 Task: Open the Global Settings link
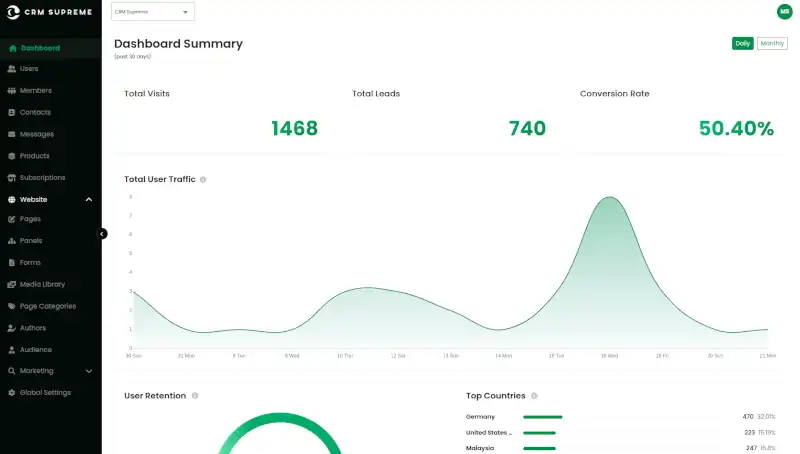click(45, 392)
